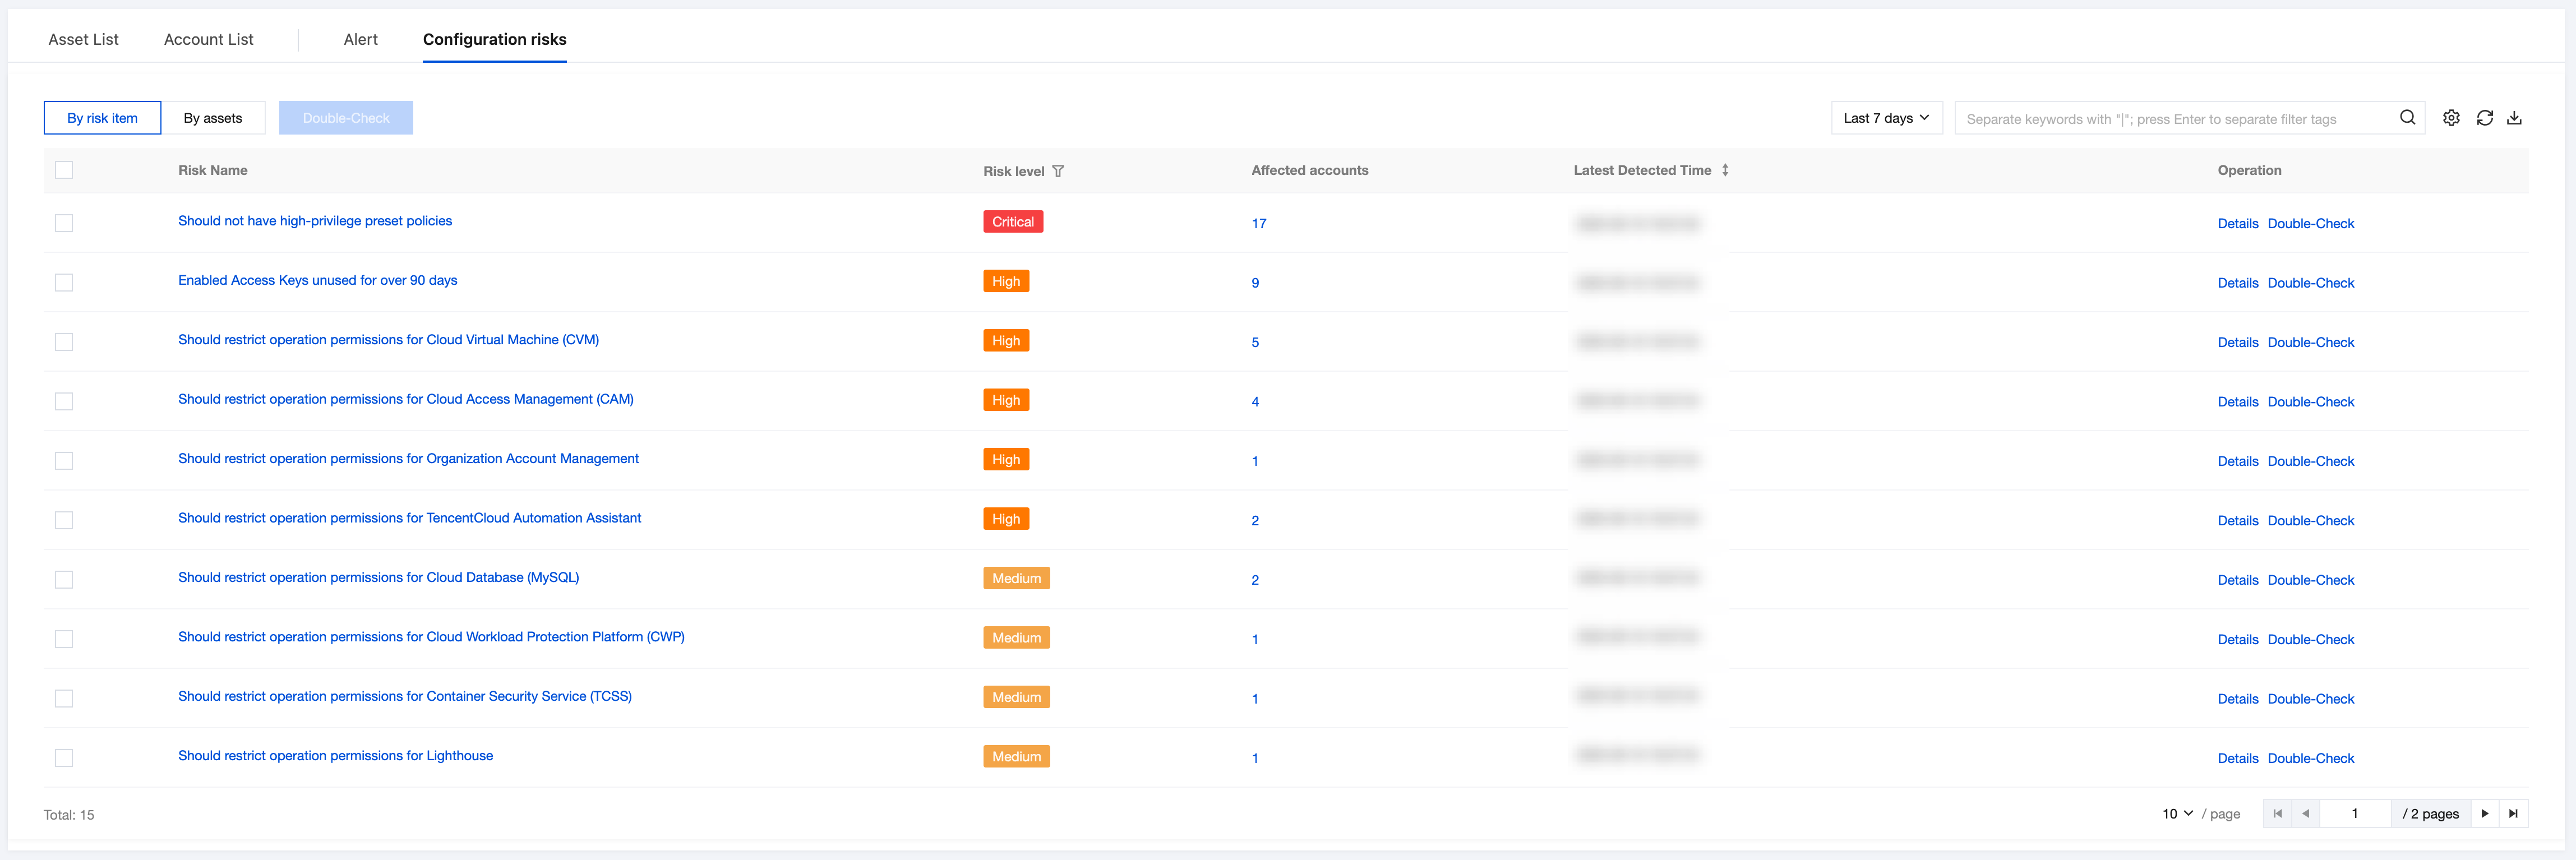
Task: Check the high-privilege preset policies row
Action: [64, 223]
